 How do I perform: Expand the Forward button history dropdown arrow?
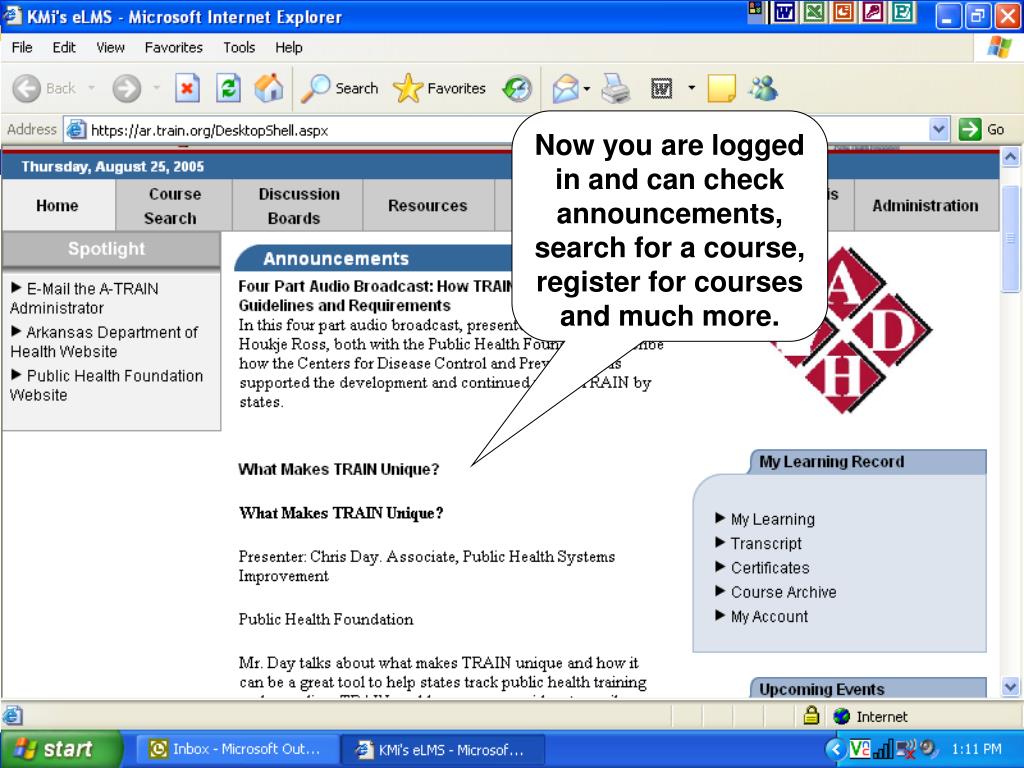tap(156, 88)
